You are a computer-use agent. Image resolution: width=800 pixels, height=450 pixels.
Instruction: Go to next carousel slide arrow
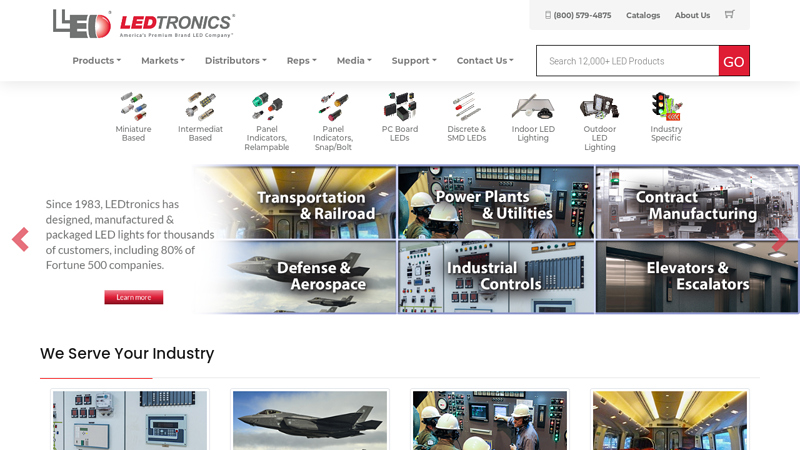(x=780, y=239)
